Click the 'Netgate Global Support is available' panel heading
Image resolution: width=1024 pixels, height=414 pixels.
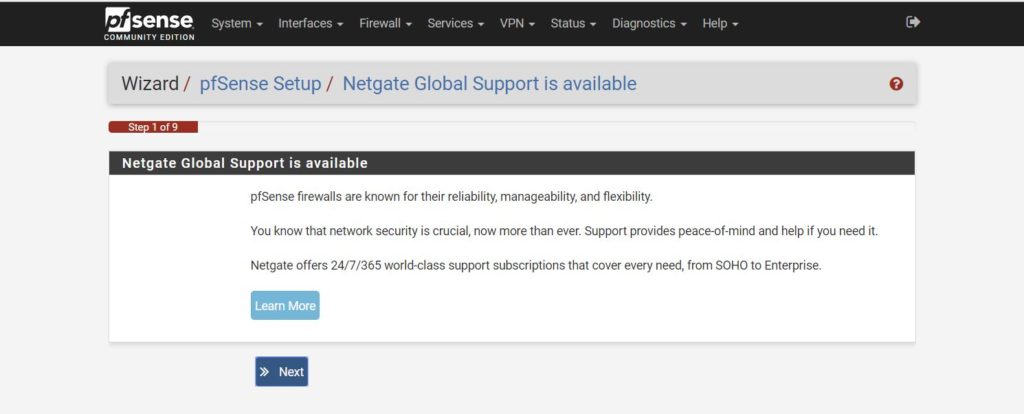(x=245, y=163)
